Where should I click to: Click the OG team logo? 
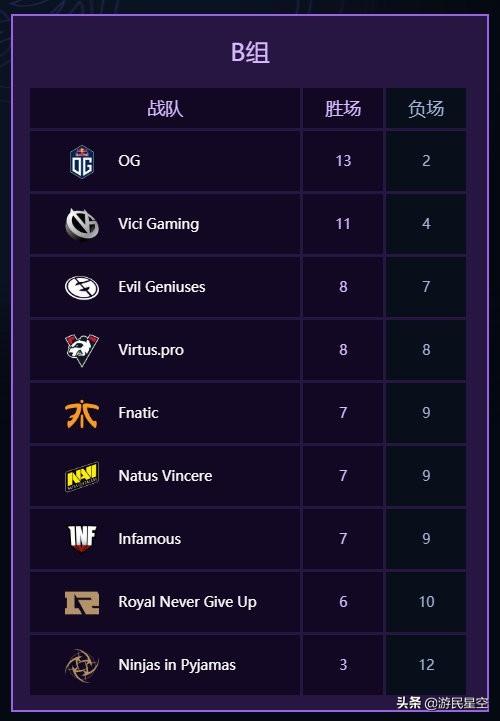(x=82, y=161)
